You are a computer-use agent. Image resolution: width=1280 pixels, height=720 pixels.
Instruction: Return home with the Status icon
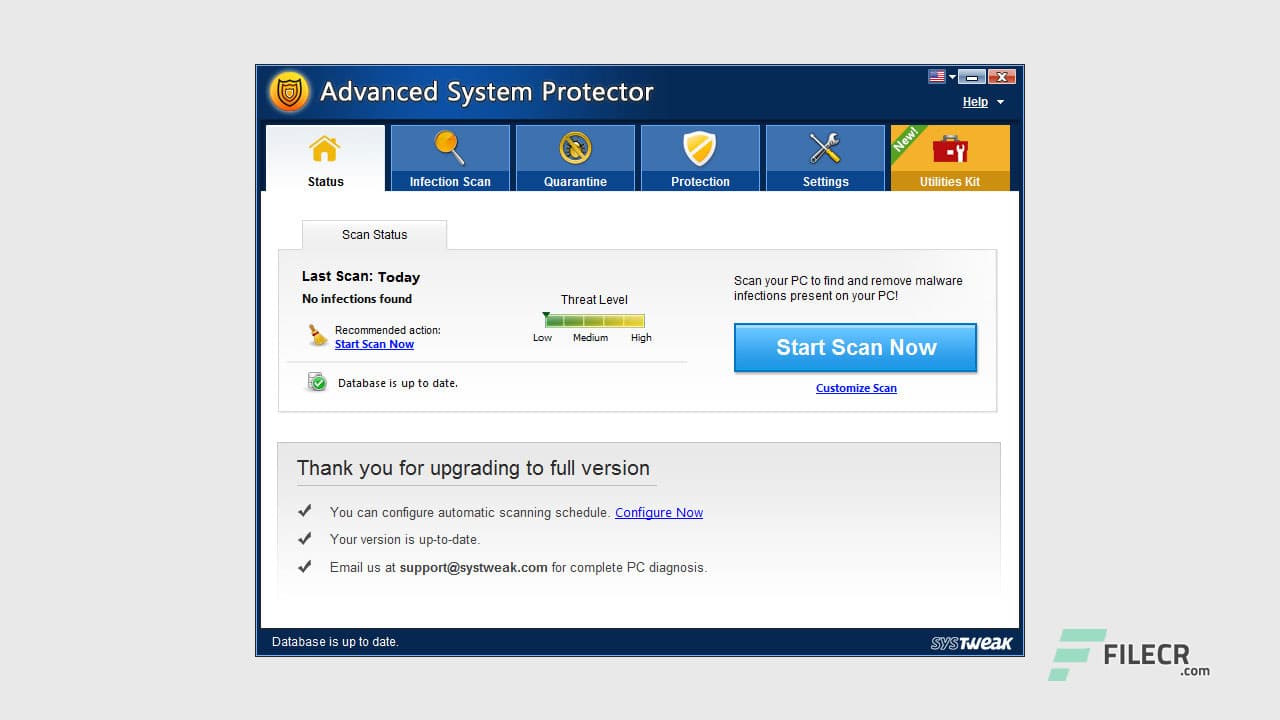click(325, 157)
